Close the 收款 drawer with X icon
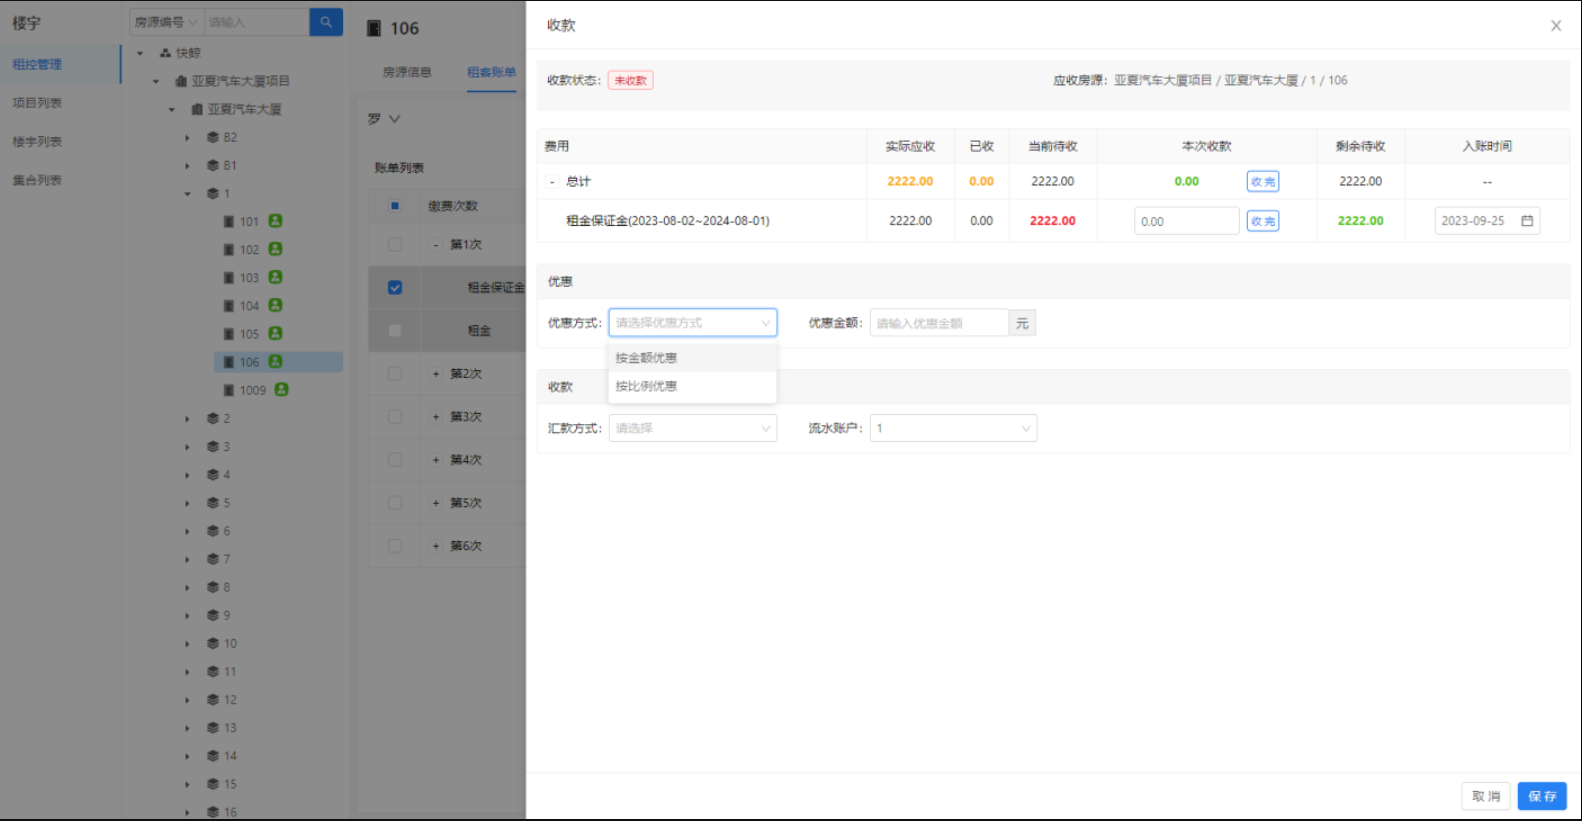This screenshot has width=1582, height=821. 1556,26
